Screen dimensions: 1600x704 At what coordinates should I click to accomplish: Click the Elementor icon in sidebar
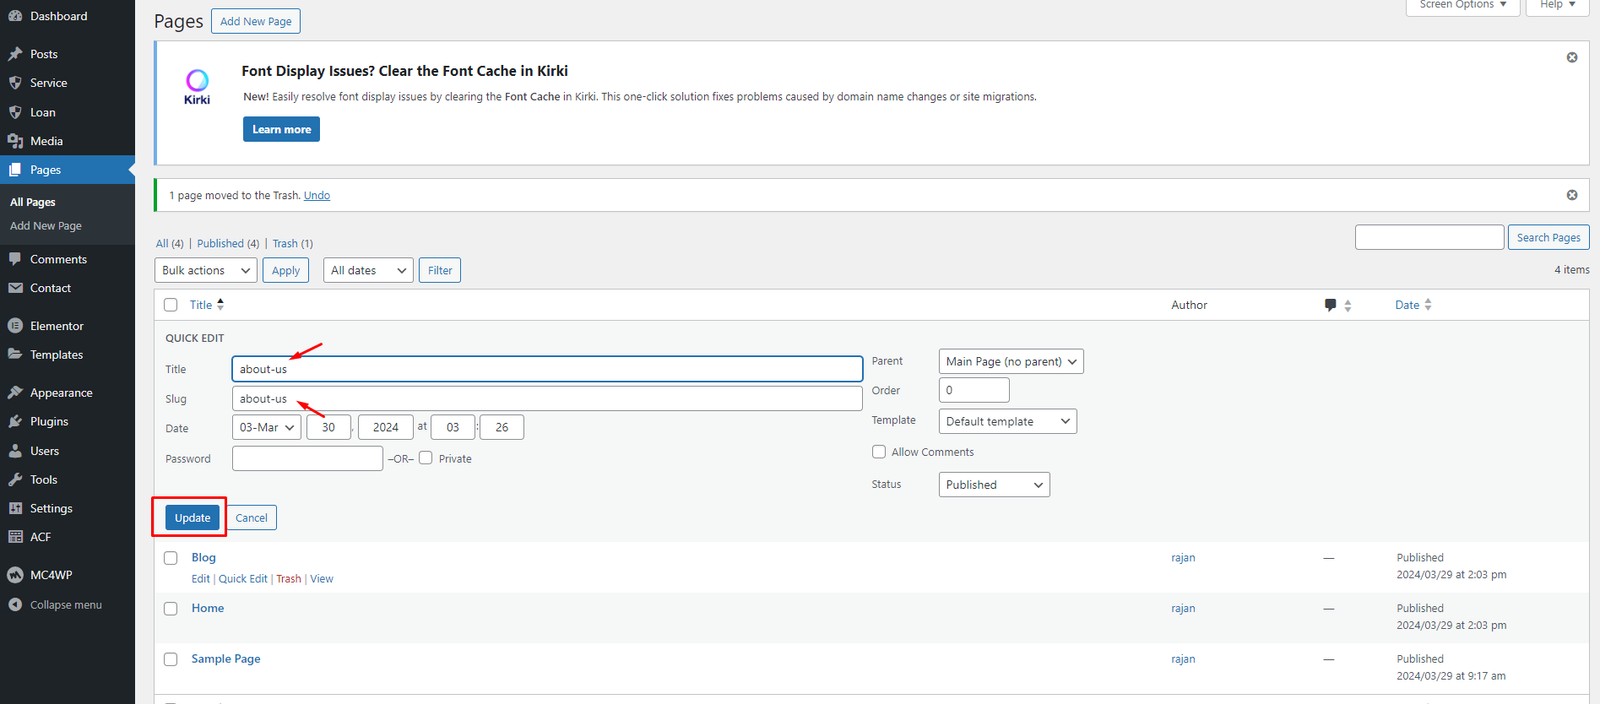click(x=15, y=326)
